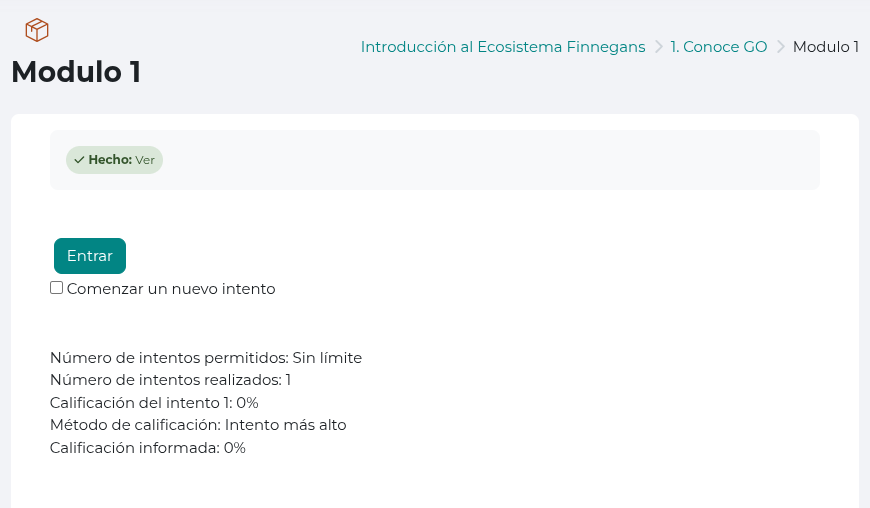The height and width of the screenshot is (508, 870).
Task: Click the Calificación informada line
Action: [147, 448]
